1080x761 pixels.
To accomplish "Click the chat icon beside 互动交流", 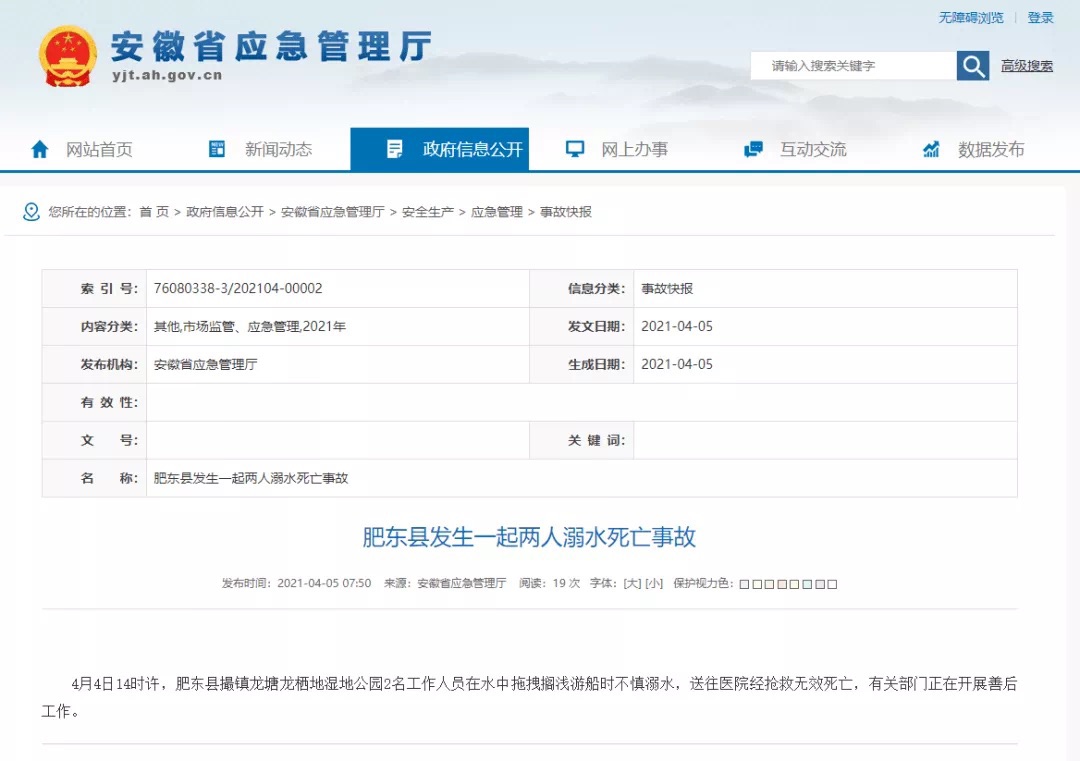I will pyautogui.click(x=754, y=149).
